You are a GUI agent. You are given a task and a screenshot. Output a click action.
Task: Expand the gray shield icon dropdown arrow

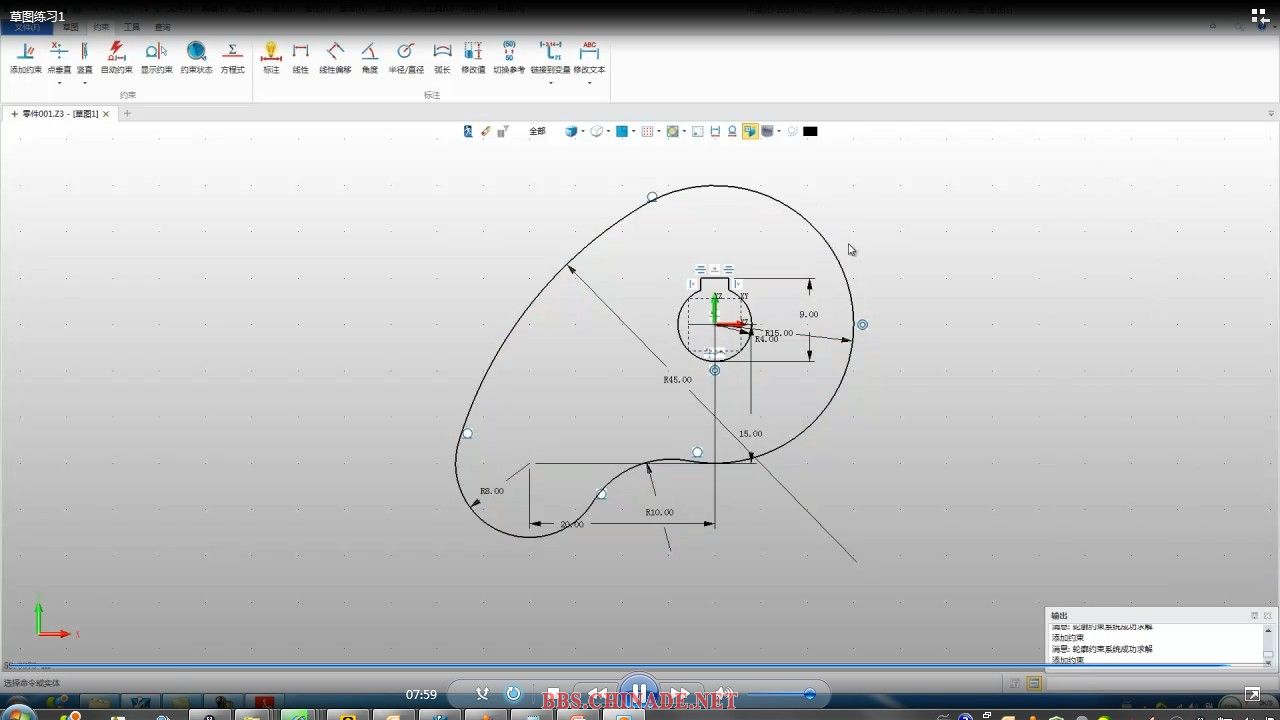(x=779, y=131)
